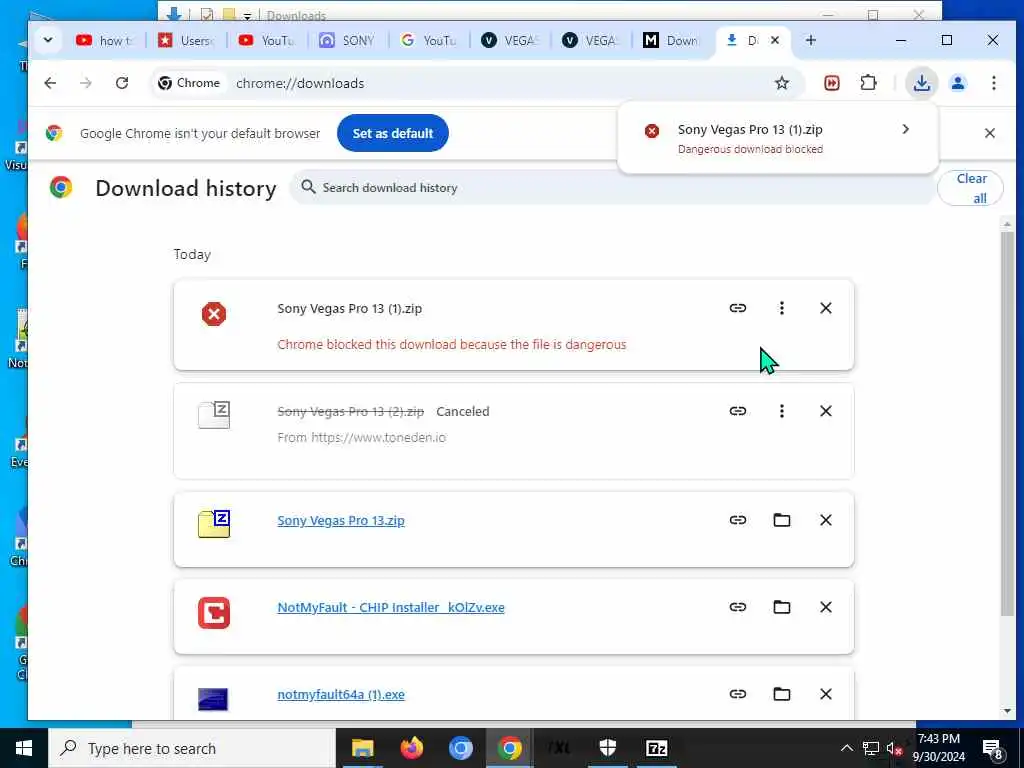1024x768 pixels.
Task: Open File Explorer from the taskbar
Action: 362,748
